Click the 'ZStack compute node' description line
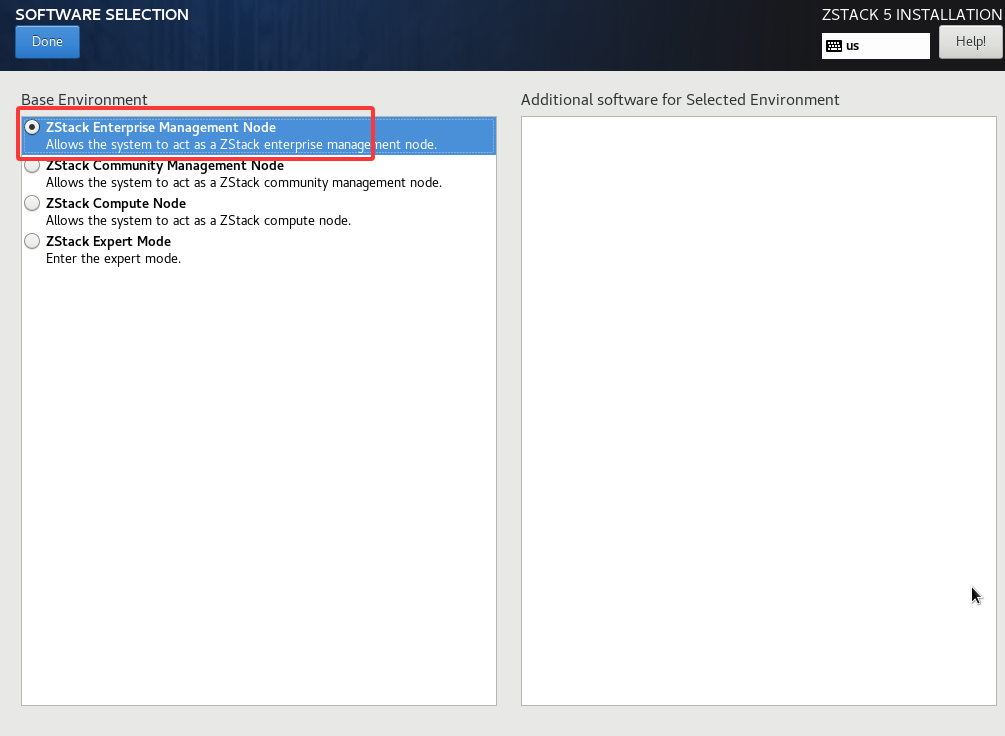Image resolution: width=1005 pixels, height=736 pixels. [199, 221]
